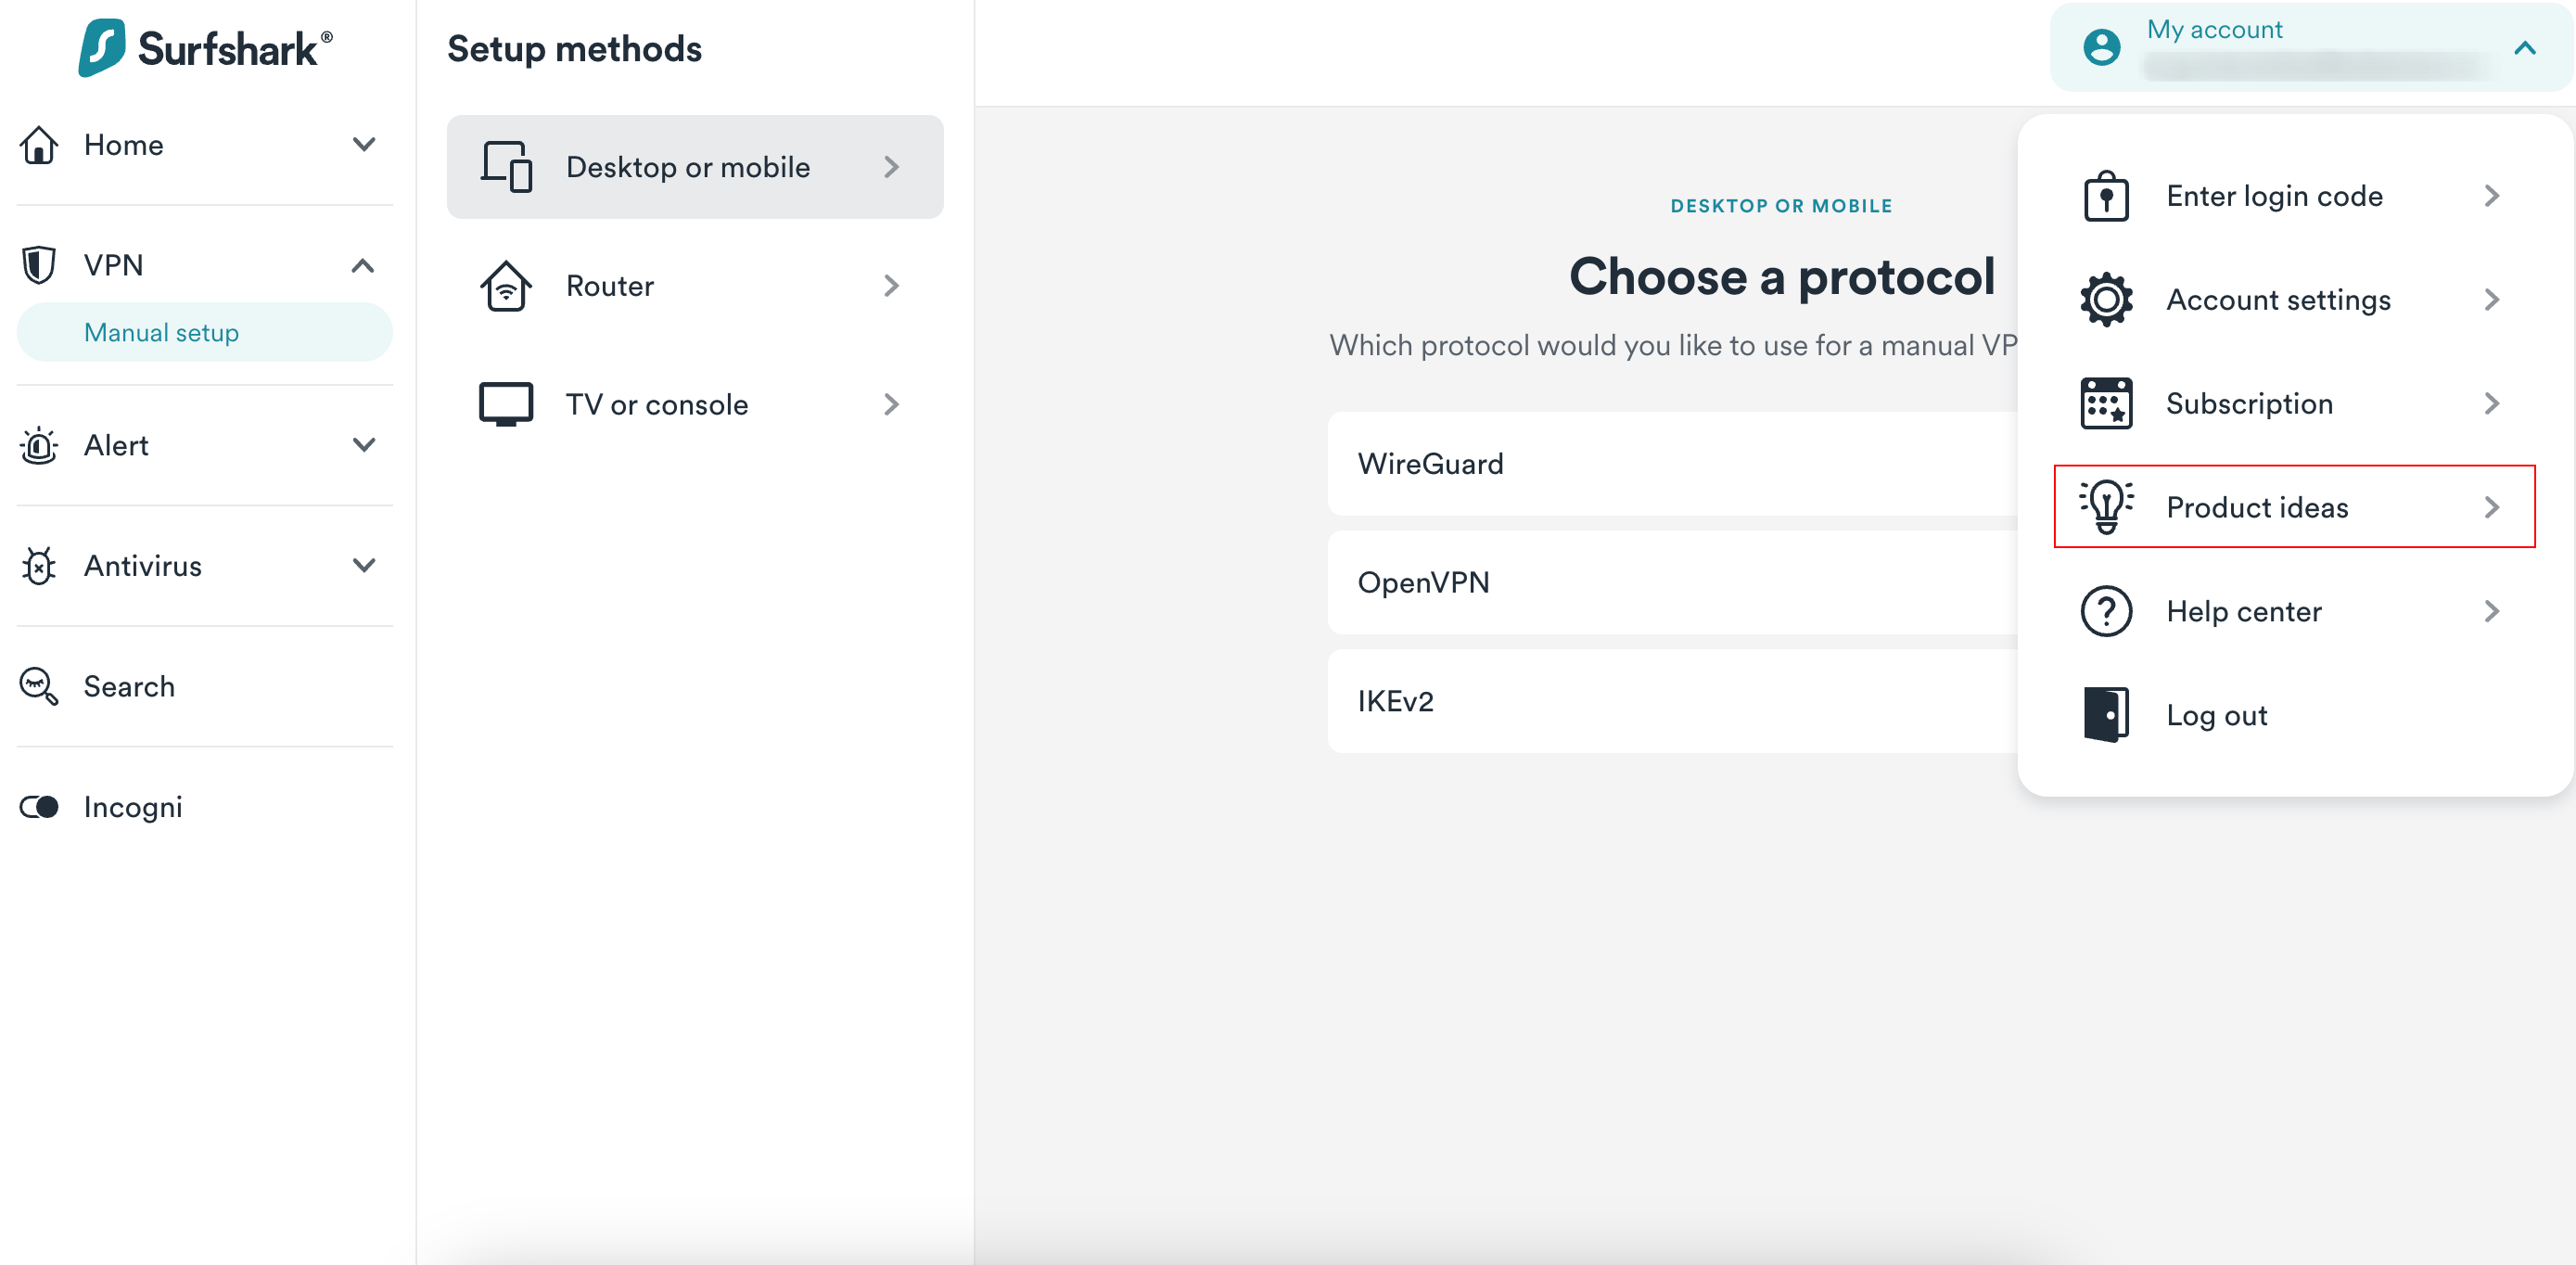Choose the OpenVPN protocol option
The height and width of the screenshot is (1265, 2576).
point(1673,583)
